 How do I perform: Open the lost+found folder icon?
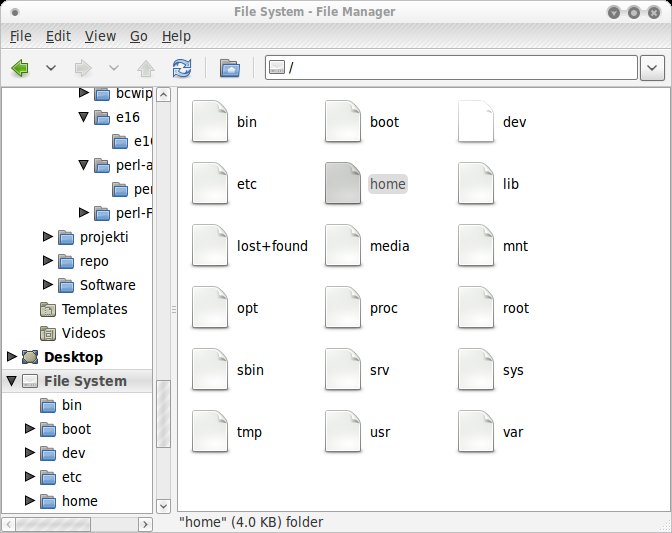[x=210, y=246]
